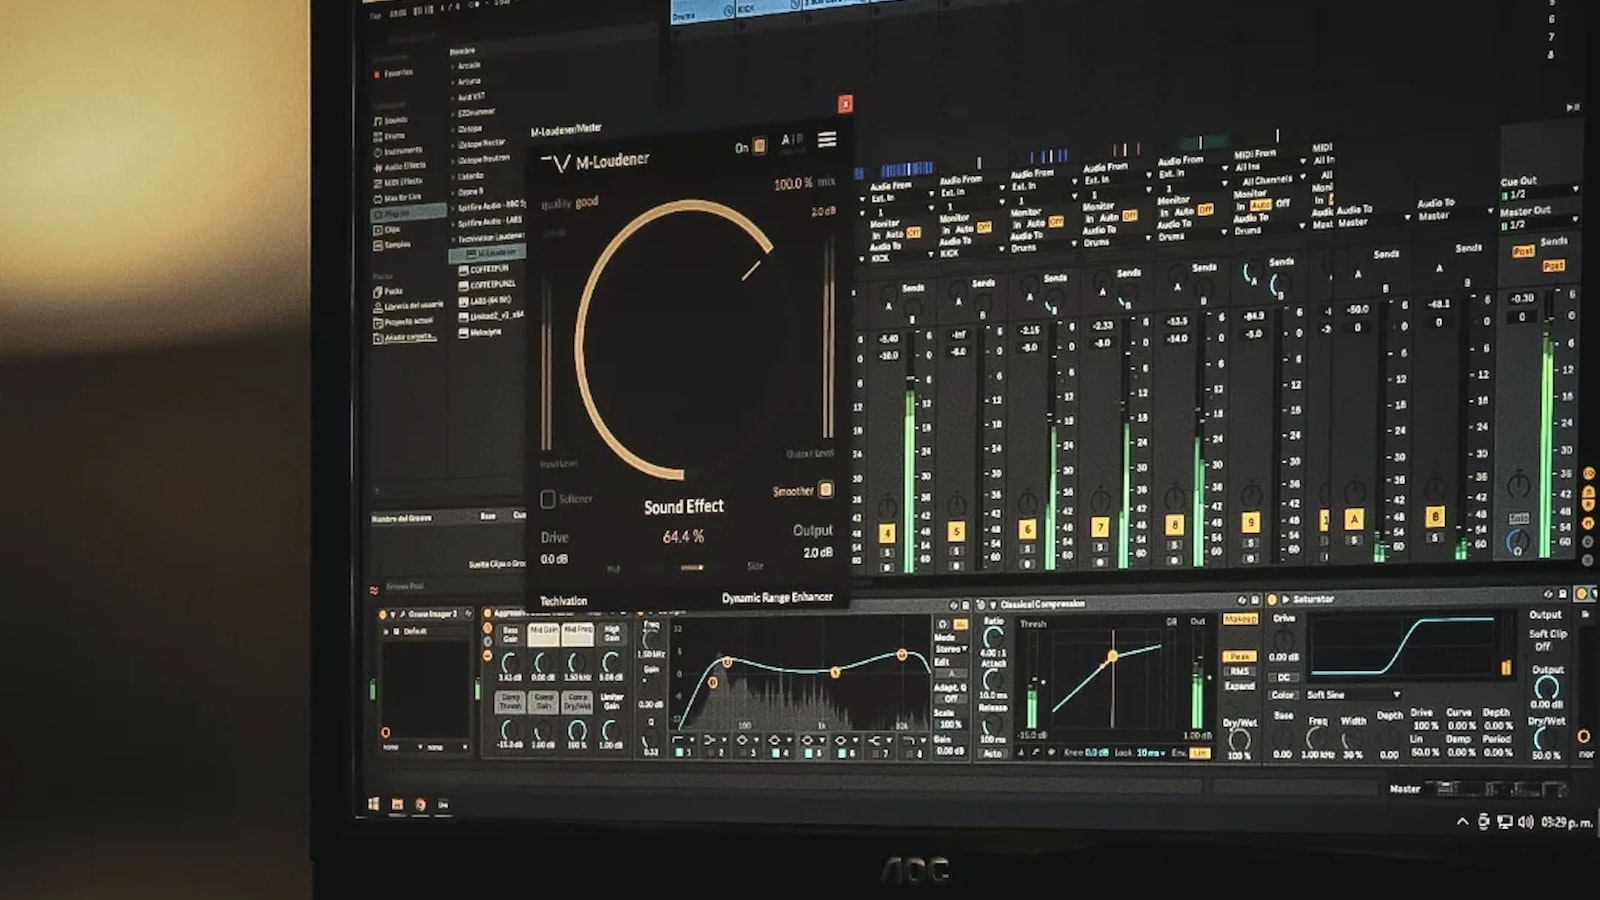
Task: Open File Explorer in taskbar
Action: point(398,804)
